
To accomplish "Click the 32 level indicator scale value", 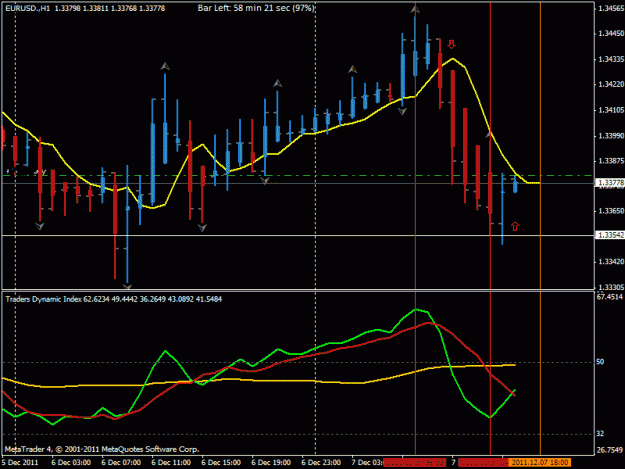I will [x=600, y=434].
